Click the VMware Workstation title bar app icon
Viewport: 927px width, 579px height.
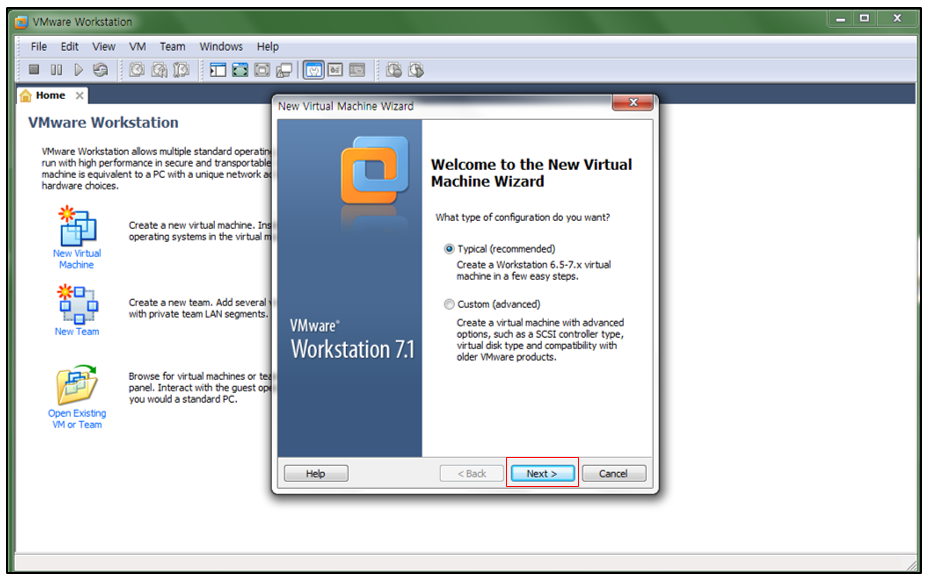pyautogui.click(x=22, y=22)
